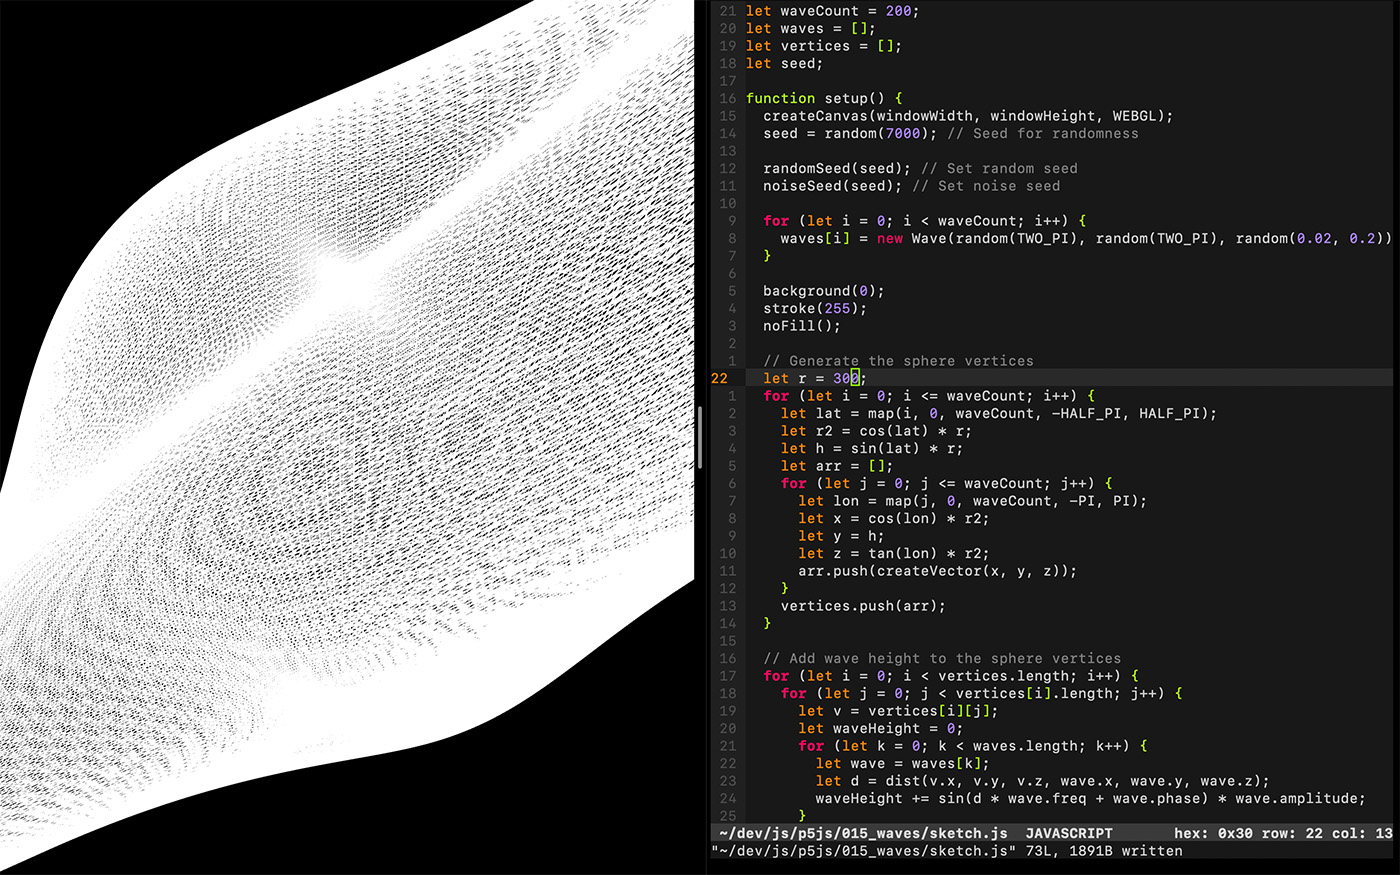Click the waveCount value 200
Screen dimensions: 1400x875
(897, 11)
